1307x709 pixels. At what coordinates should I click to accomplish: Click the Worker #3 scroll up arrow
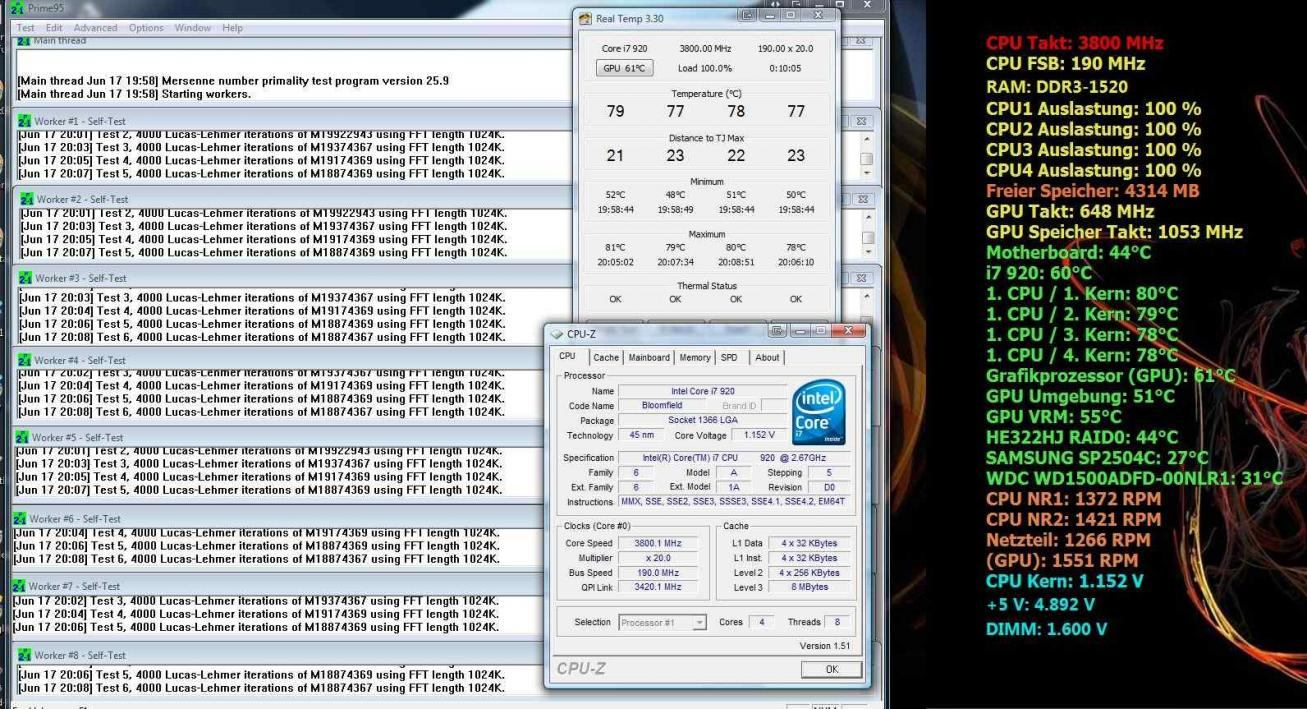(x=867, y=296)
